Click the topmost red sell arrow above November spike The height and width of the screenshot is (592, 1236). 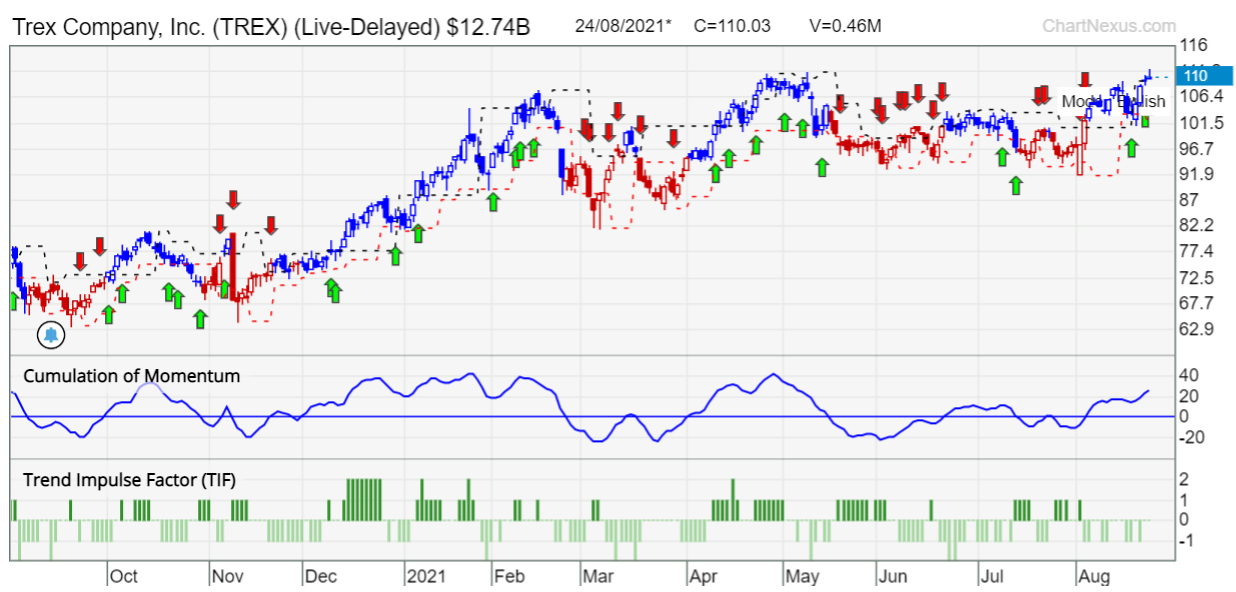coord(233,199)
